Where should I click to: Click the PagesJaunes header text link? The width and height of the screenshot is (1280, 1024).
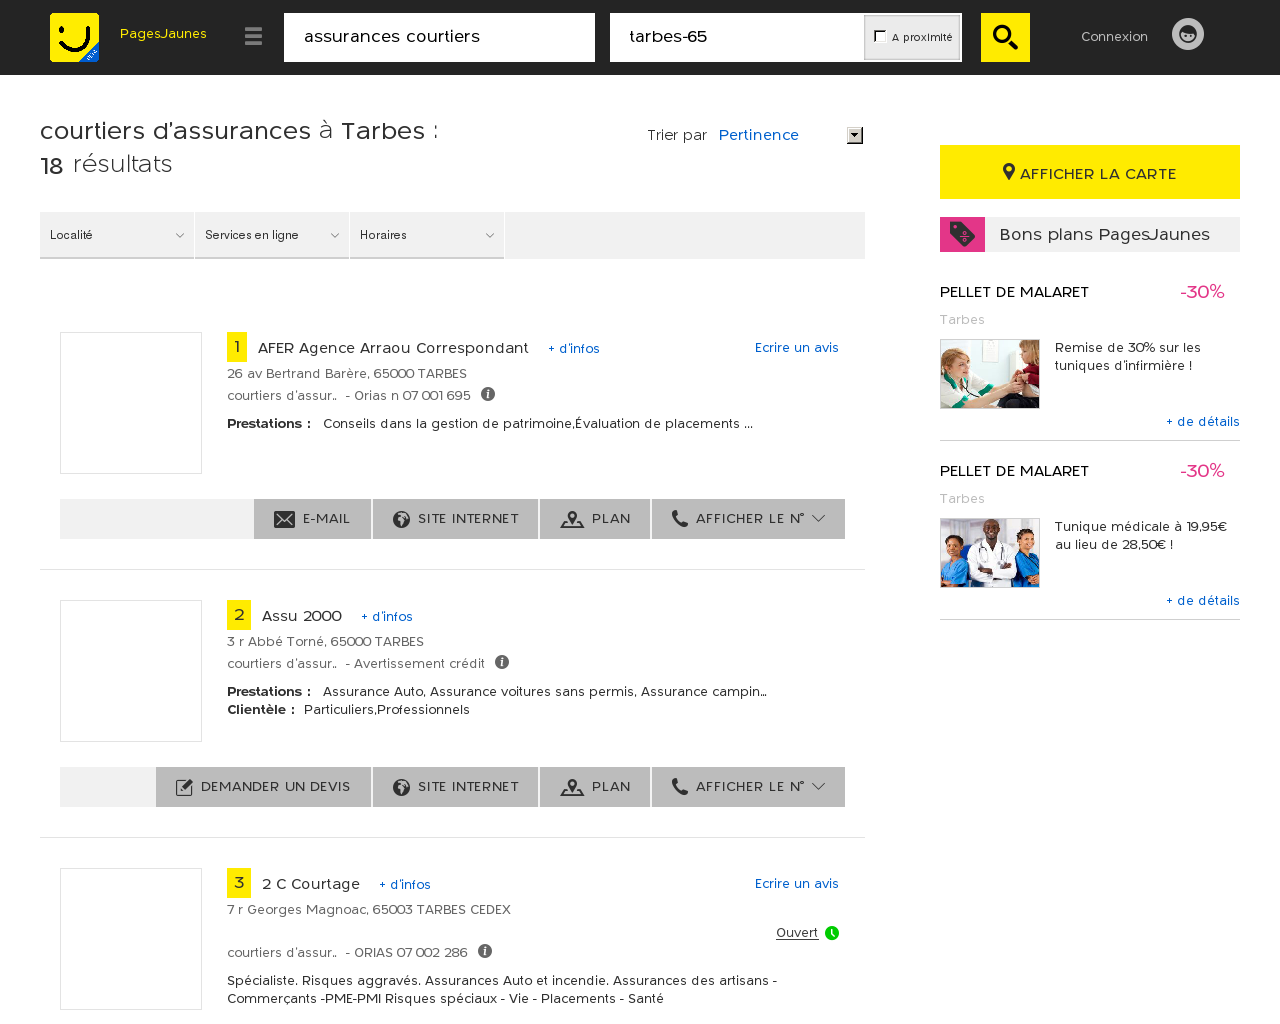tap(163, 33)
